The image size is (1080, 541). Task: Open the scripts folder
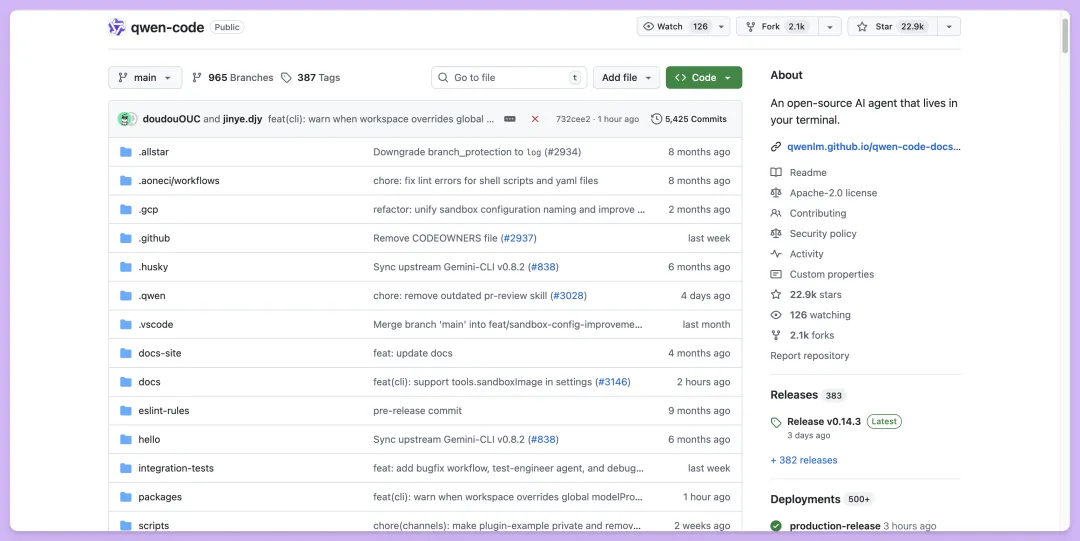(154, 526)
